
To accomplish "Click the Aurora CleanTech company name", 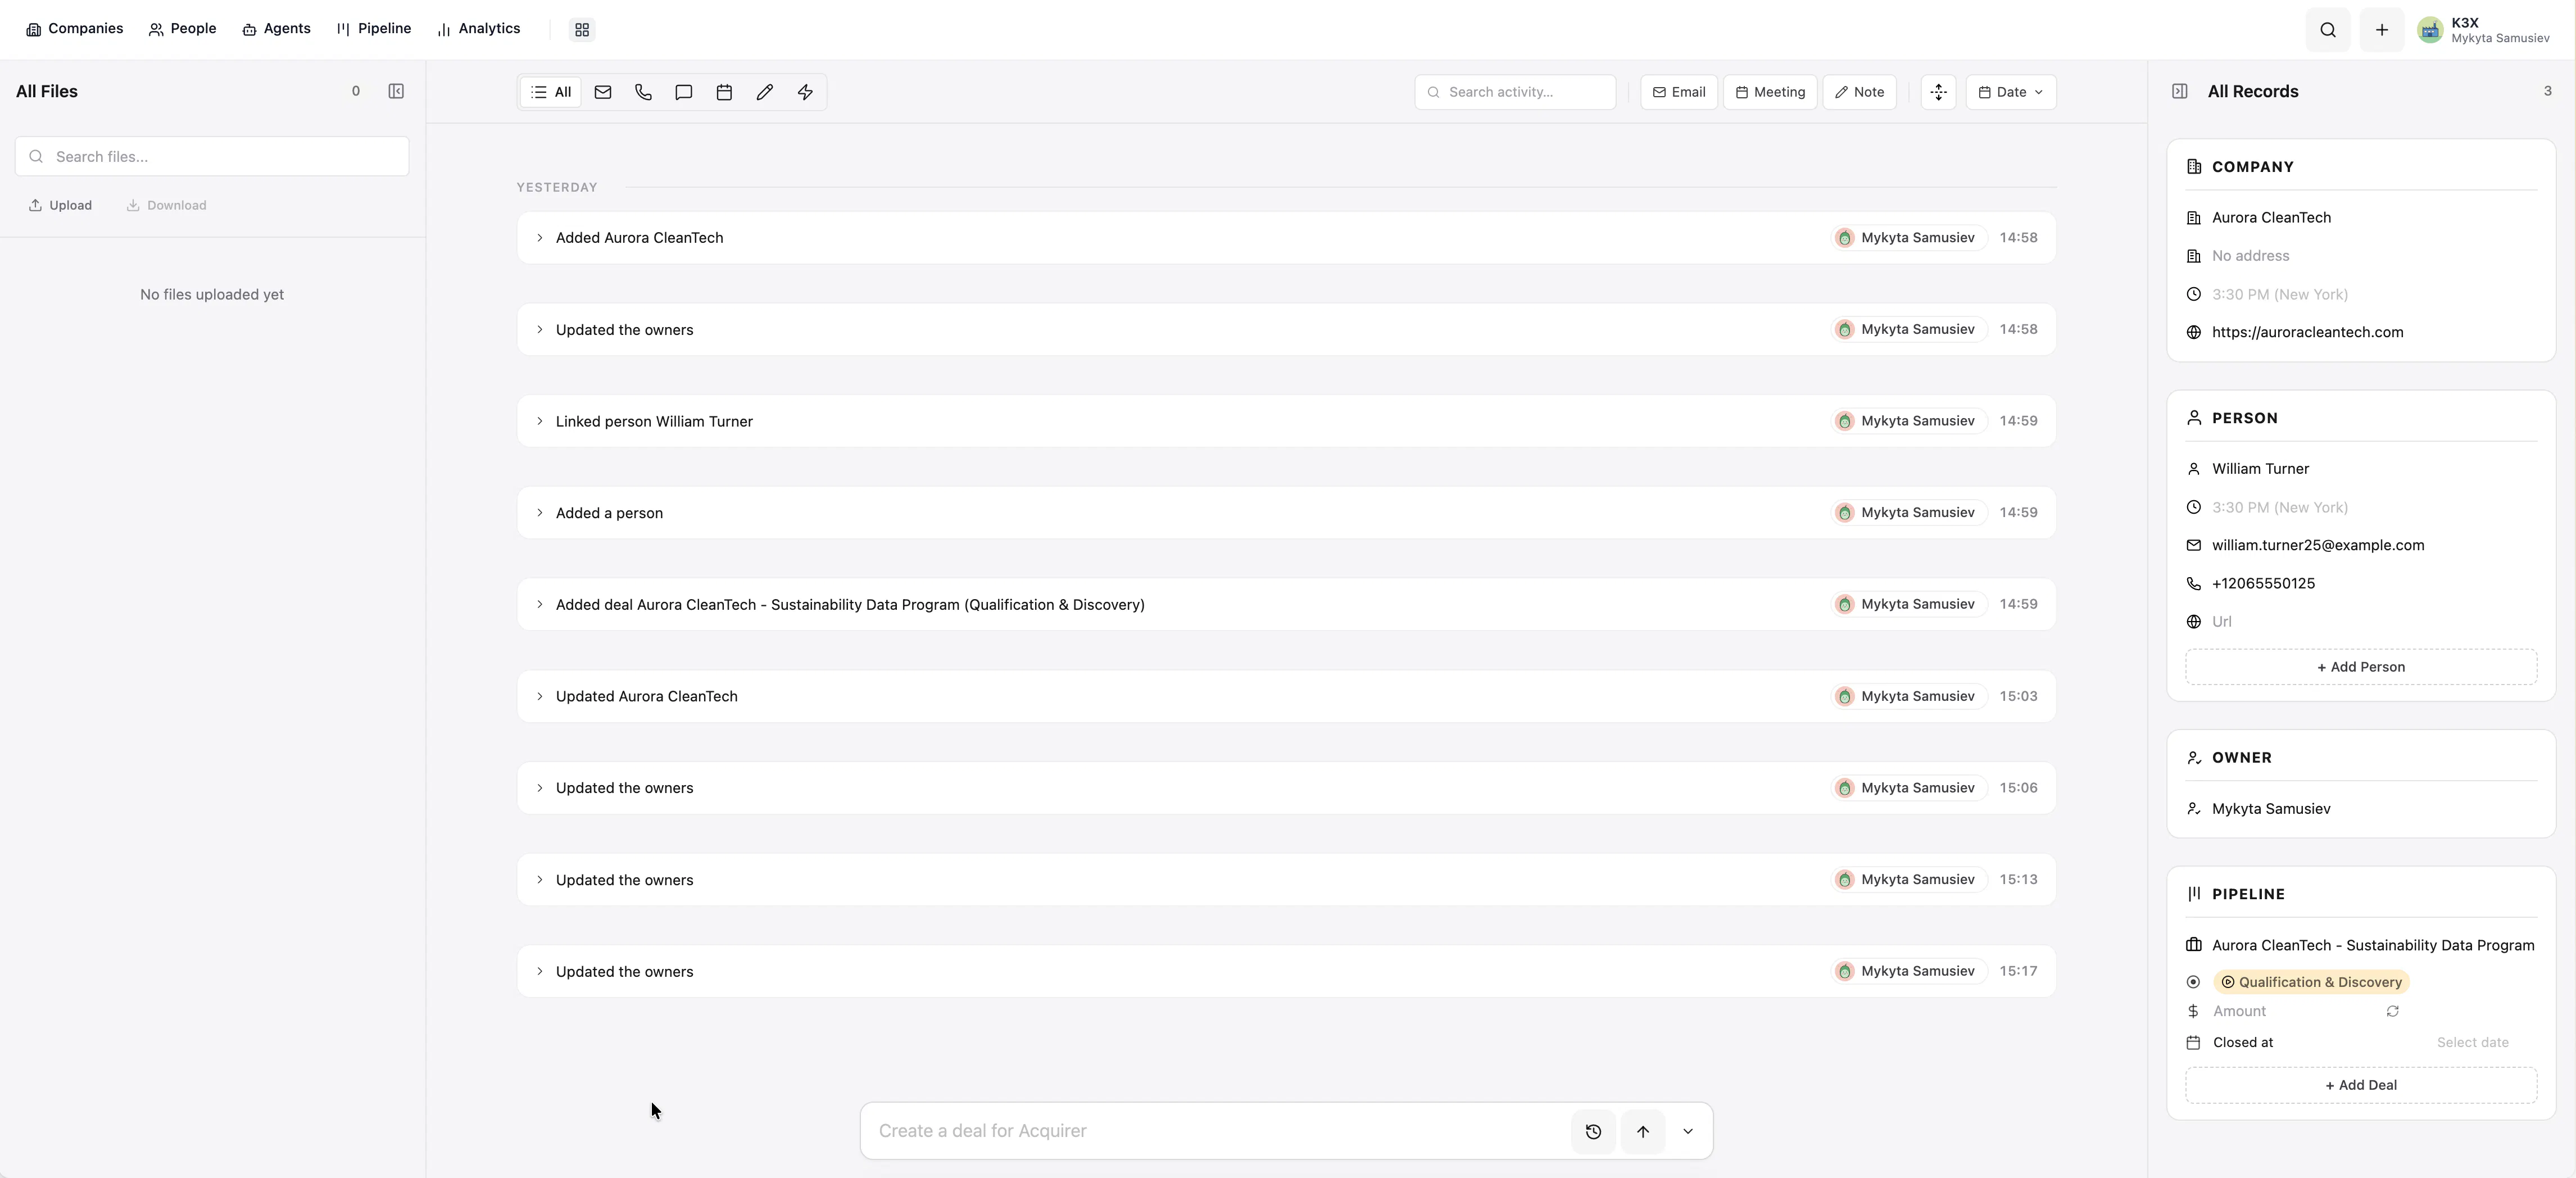I will [x=2271, y=217].
